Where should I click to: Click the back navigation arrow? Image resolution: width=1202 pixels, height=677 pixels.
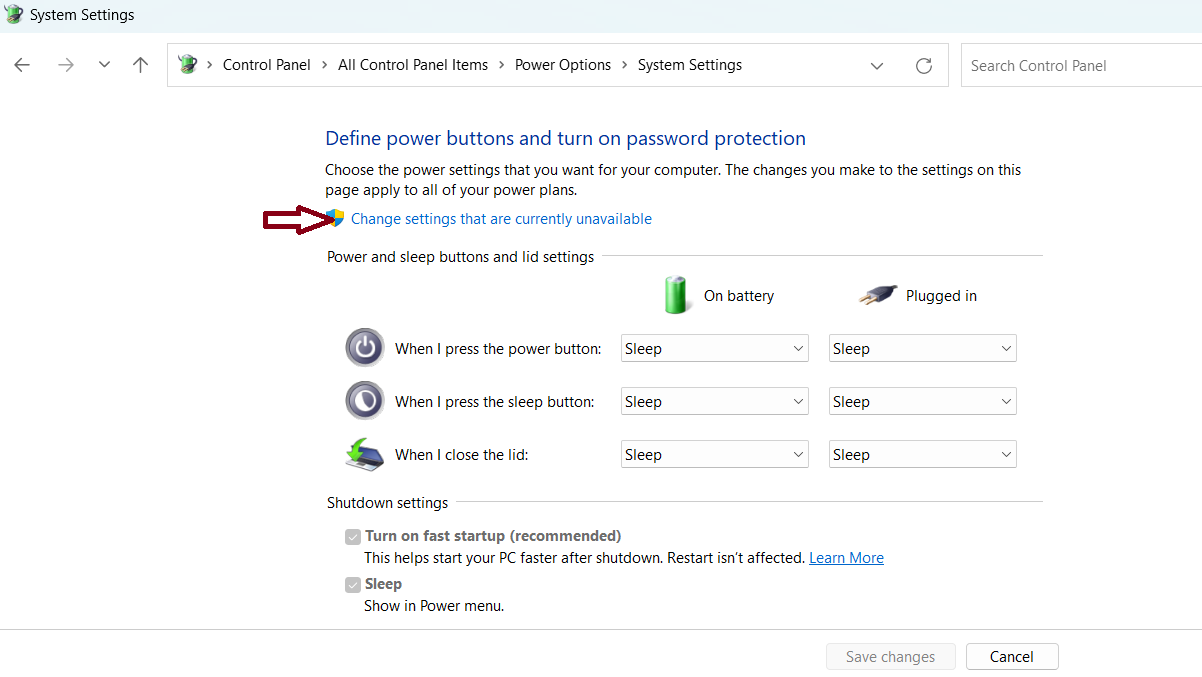click(x=22, y=65)
